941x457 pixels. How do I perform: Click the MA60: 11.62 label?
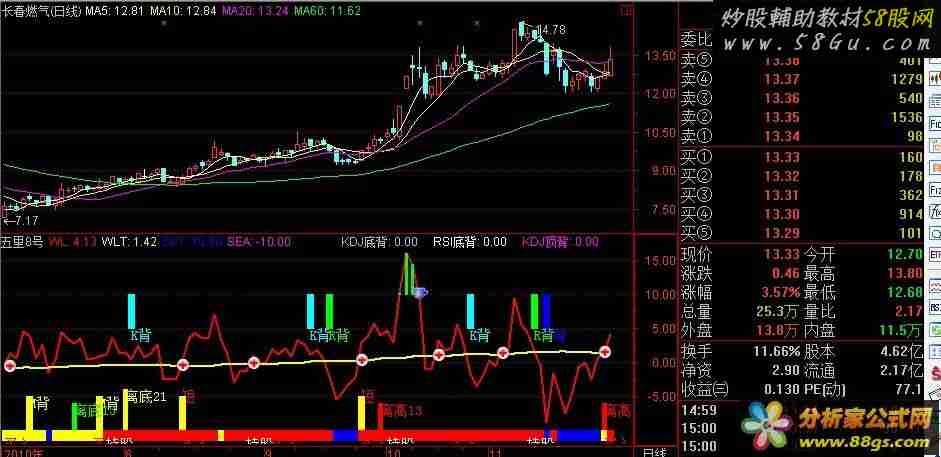327,10
